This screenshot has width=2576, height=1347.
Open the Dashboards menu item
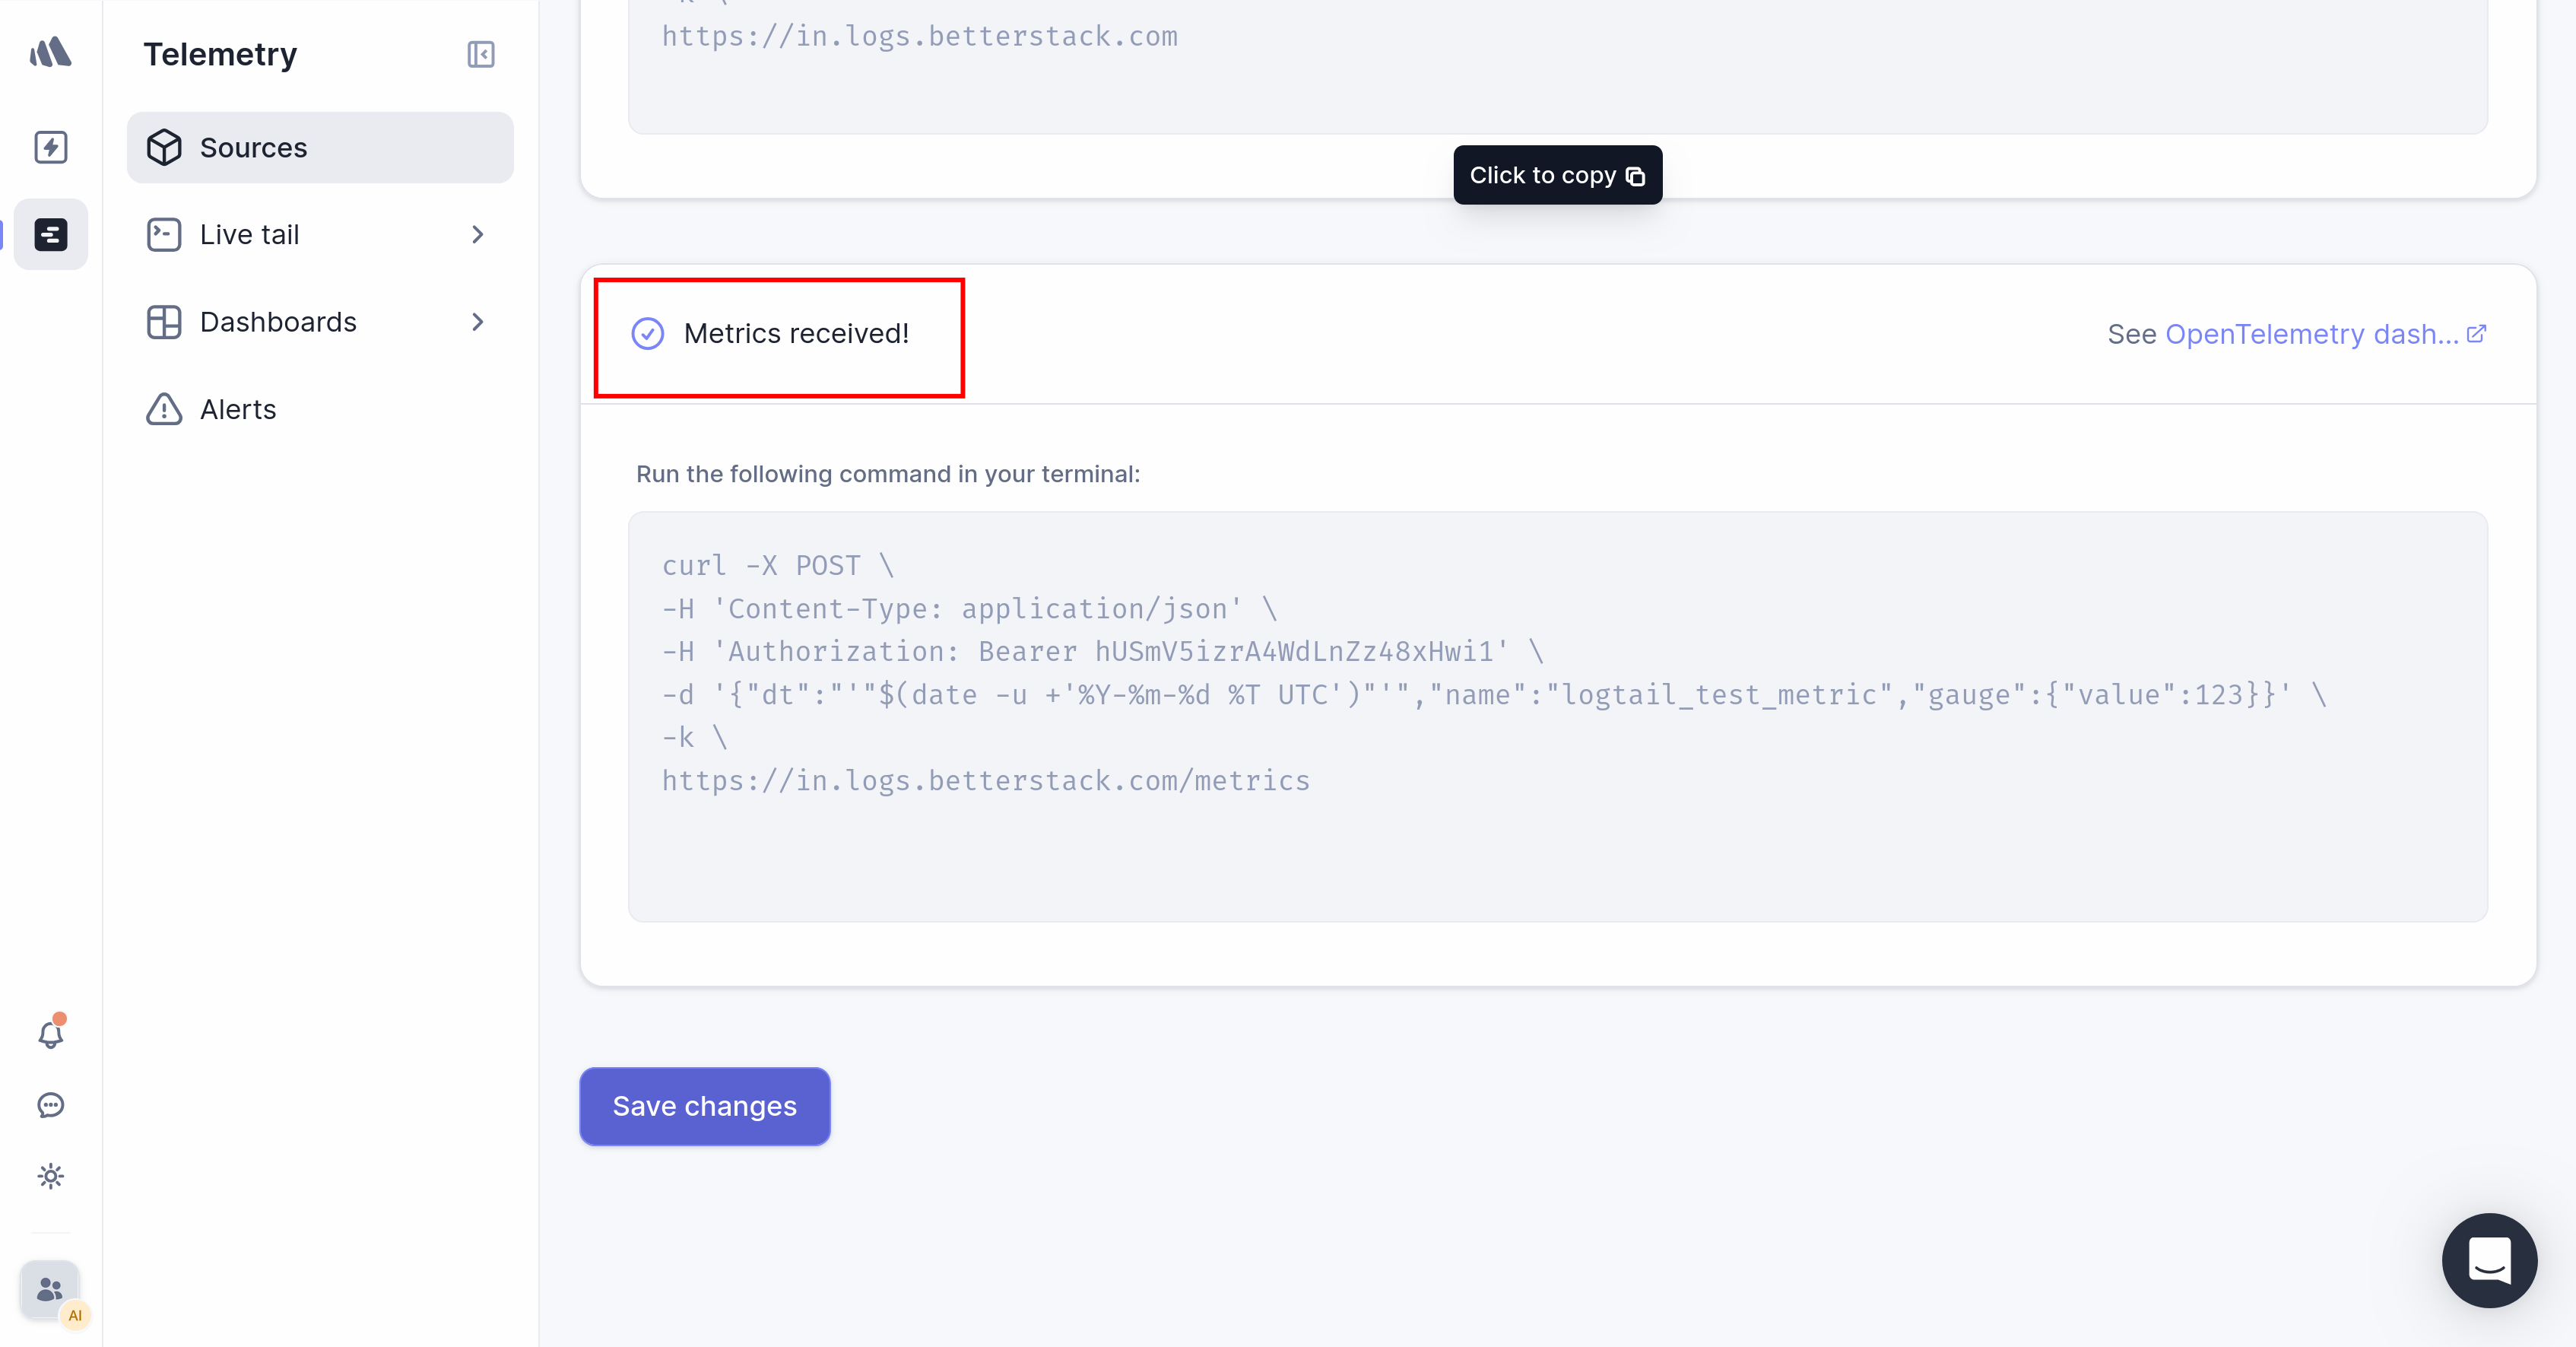tap(320, 322)
